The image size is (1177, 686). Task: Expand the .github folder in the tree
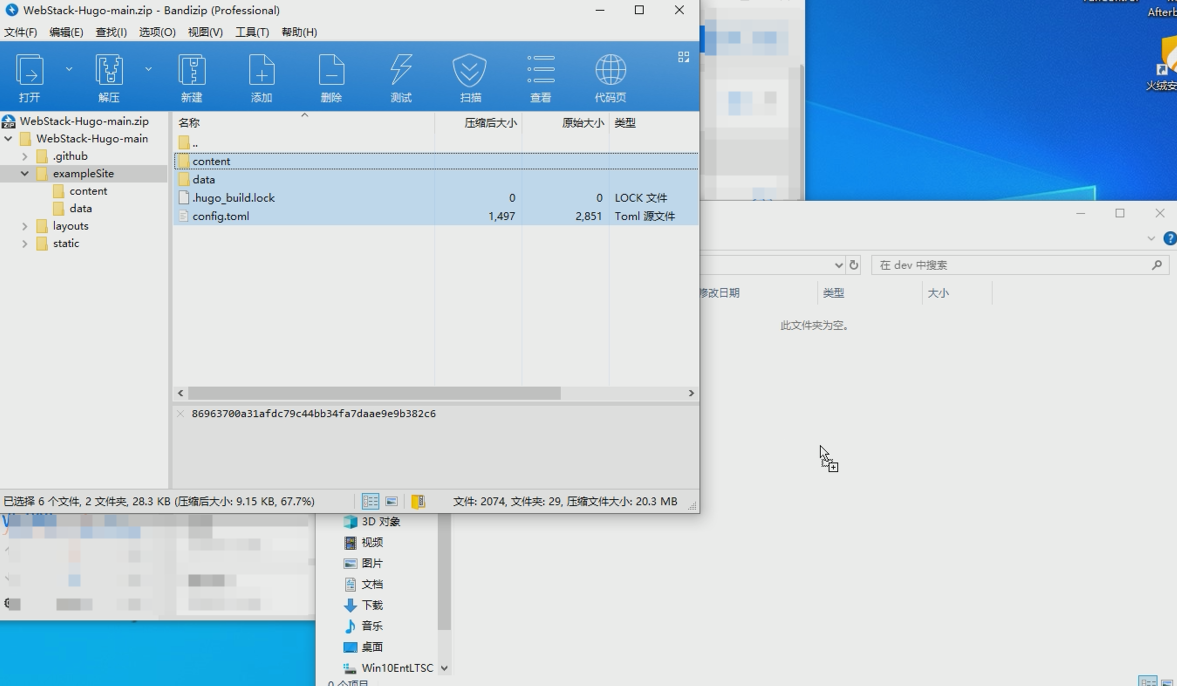coord(25,157)
